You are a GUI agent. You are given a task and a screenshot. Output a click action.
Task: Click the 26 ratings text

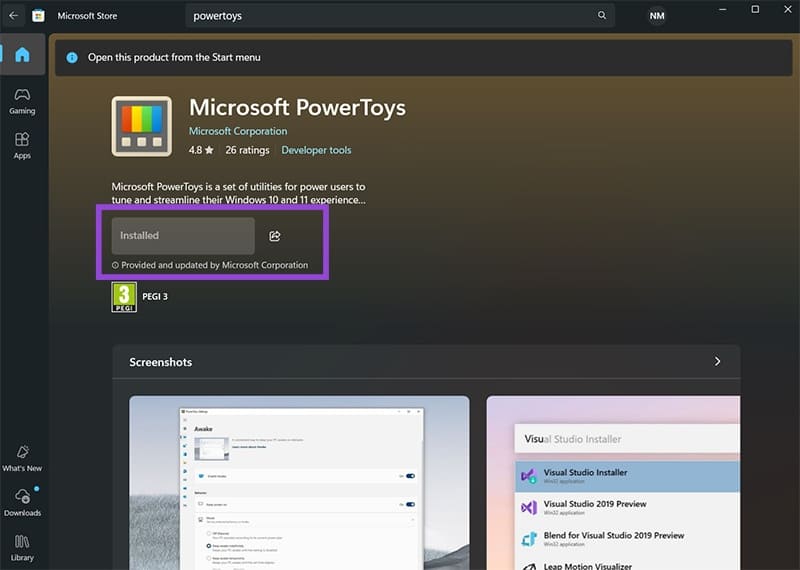247,150
